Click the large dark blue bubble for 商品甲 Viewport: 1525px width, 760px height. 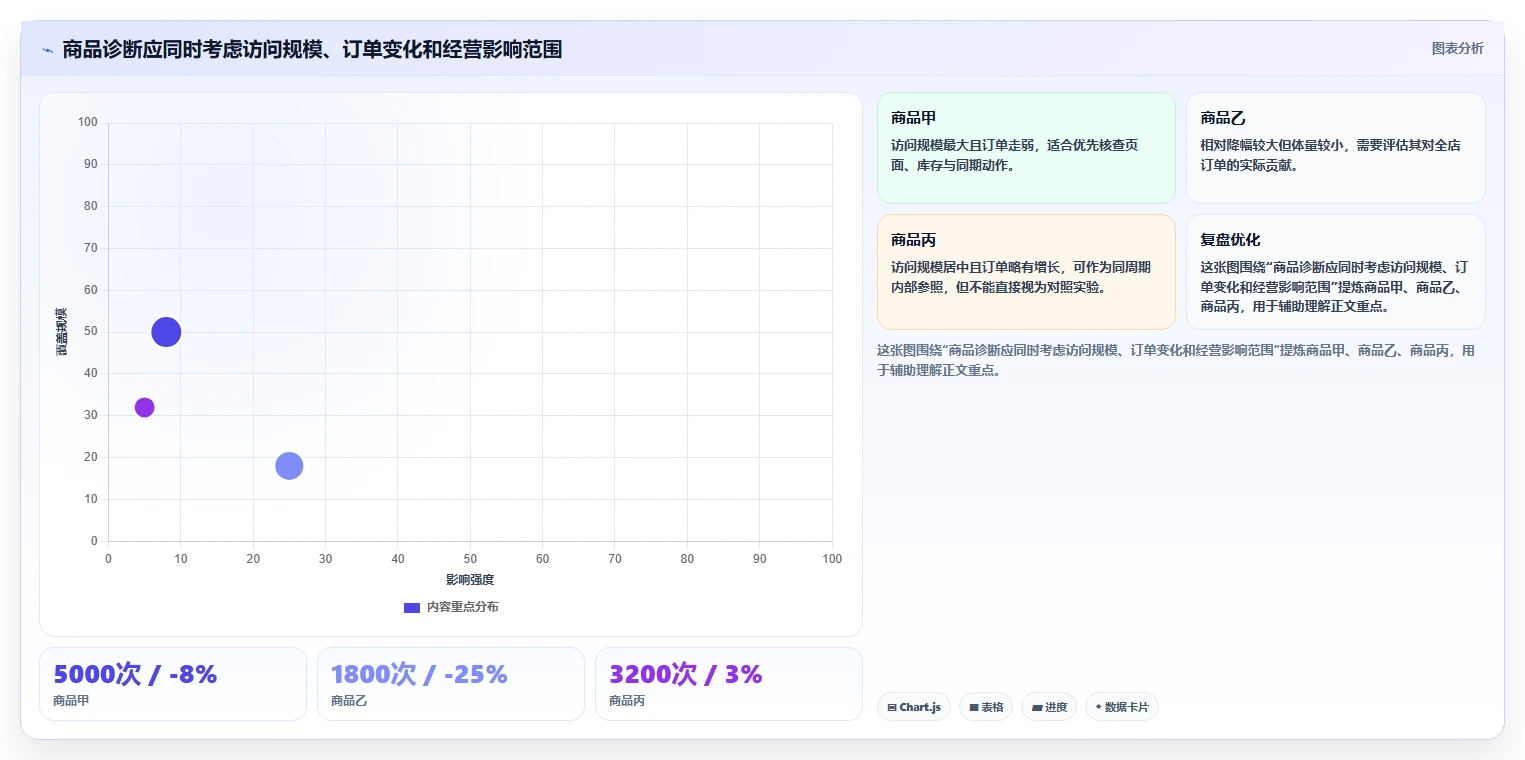tap(166, 332)
